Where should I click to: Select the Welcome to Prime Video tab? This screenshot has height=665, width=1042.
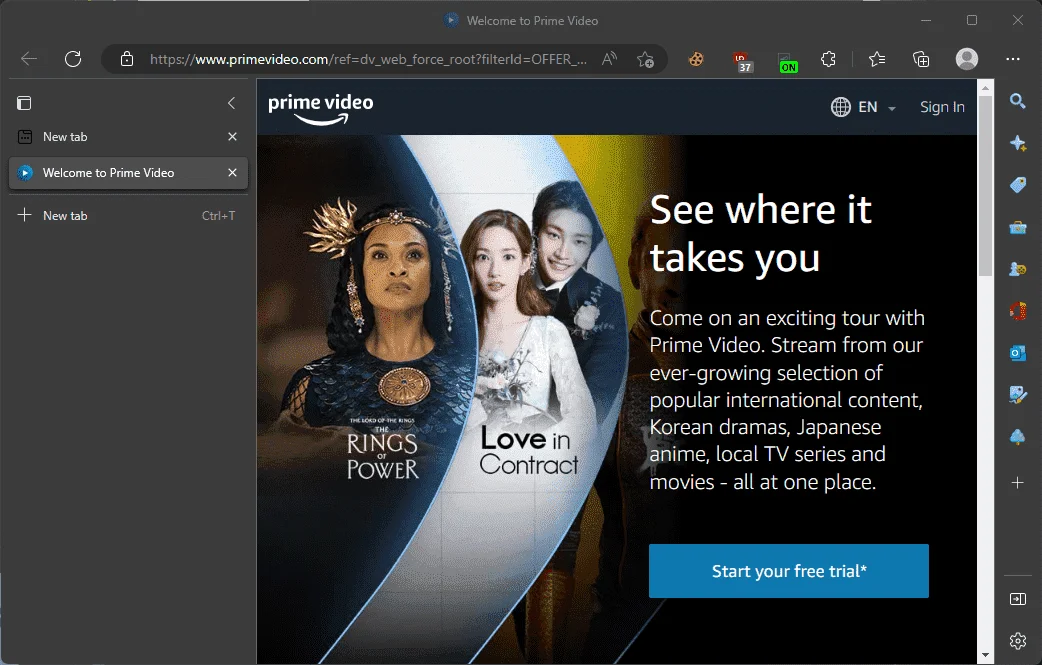pyautogui.click(x=128, y=173)
